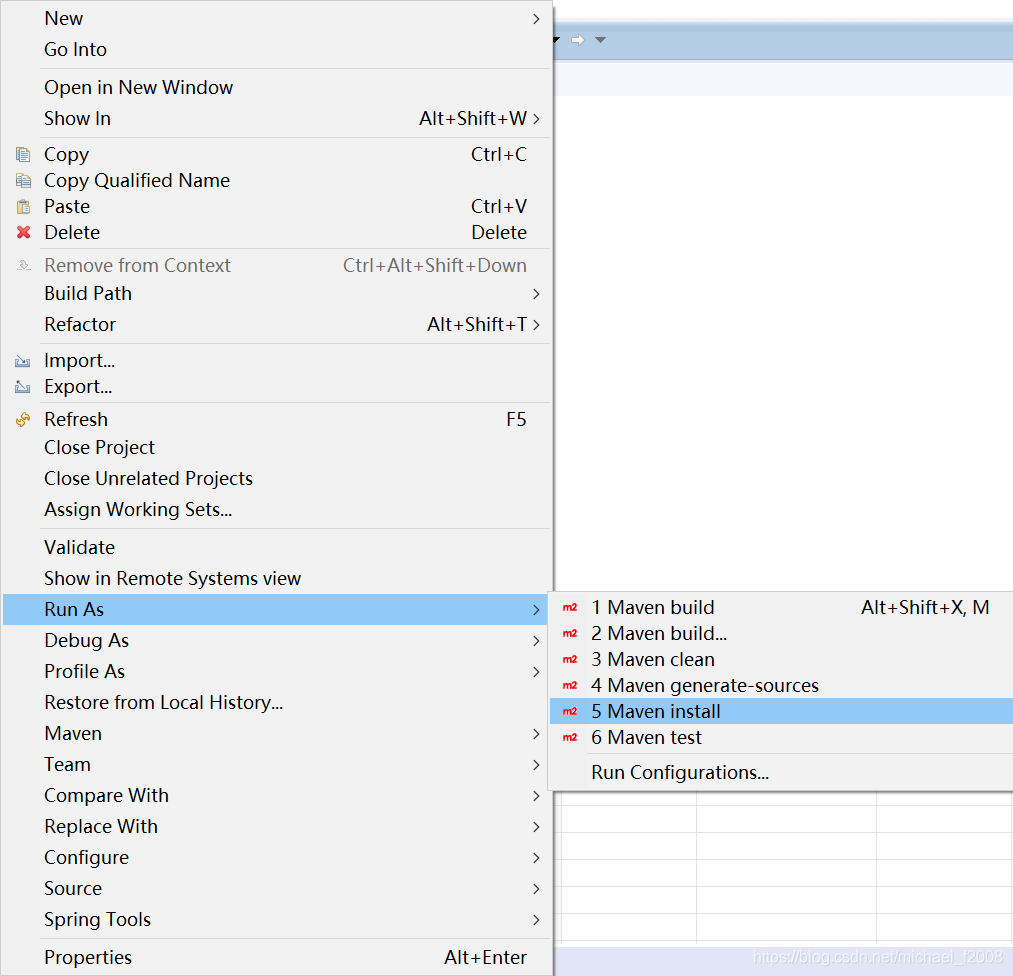The image size is (1013, 976).
Task: Expand the Profile As submenu arrow
Action: [x=536, y=672]
